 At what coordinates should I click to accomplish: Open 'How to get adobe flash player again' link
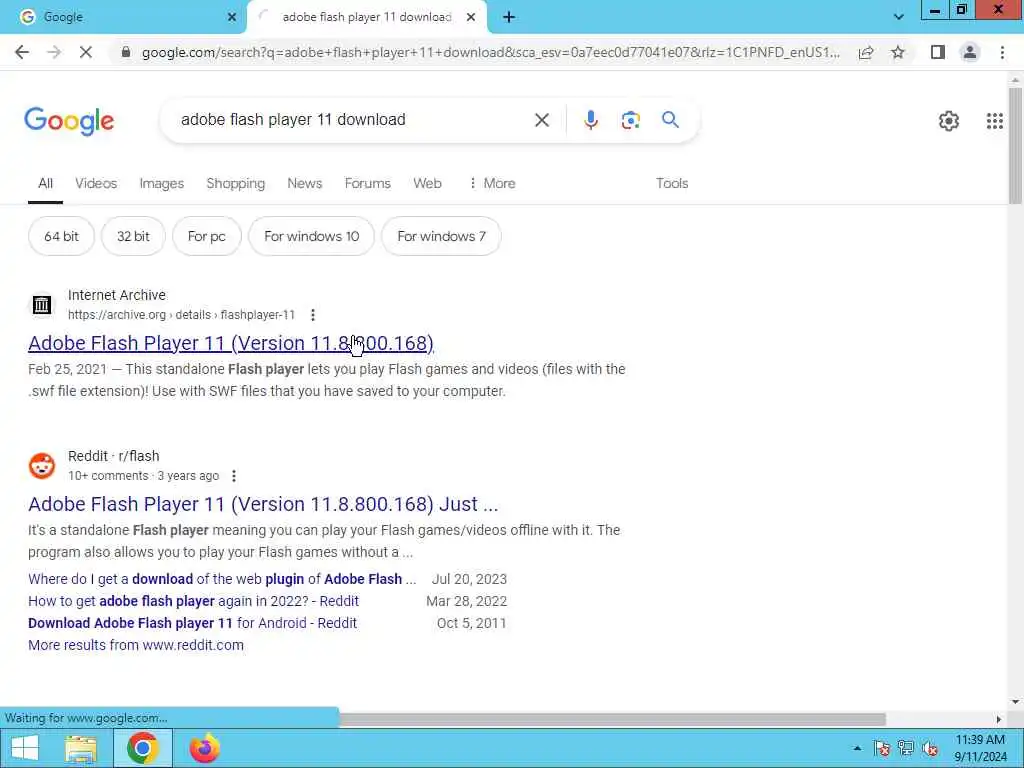193,601
